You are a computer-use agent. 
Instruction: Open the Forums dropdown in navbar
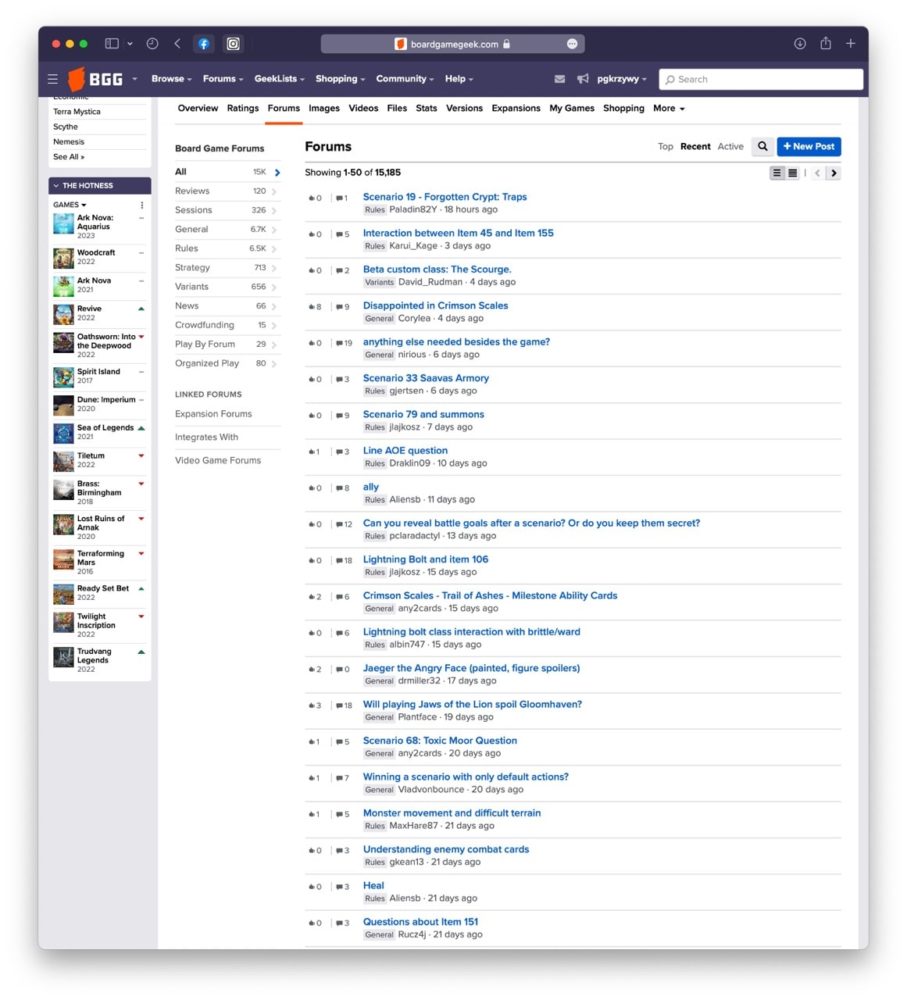[x=223, y=79]
